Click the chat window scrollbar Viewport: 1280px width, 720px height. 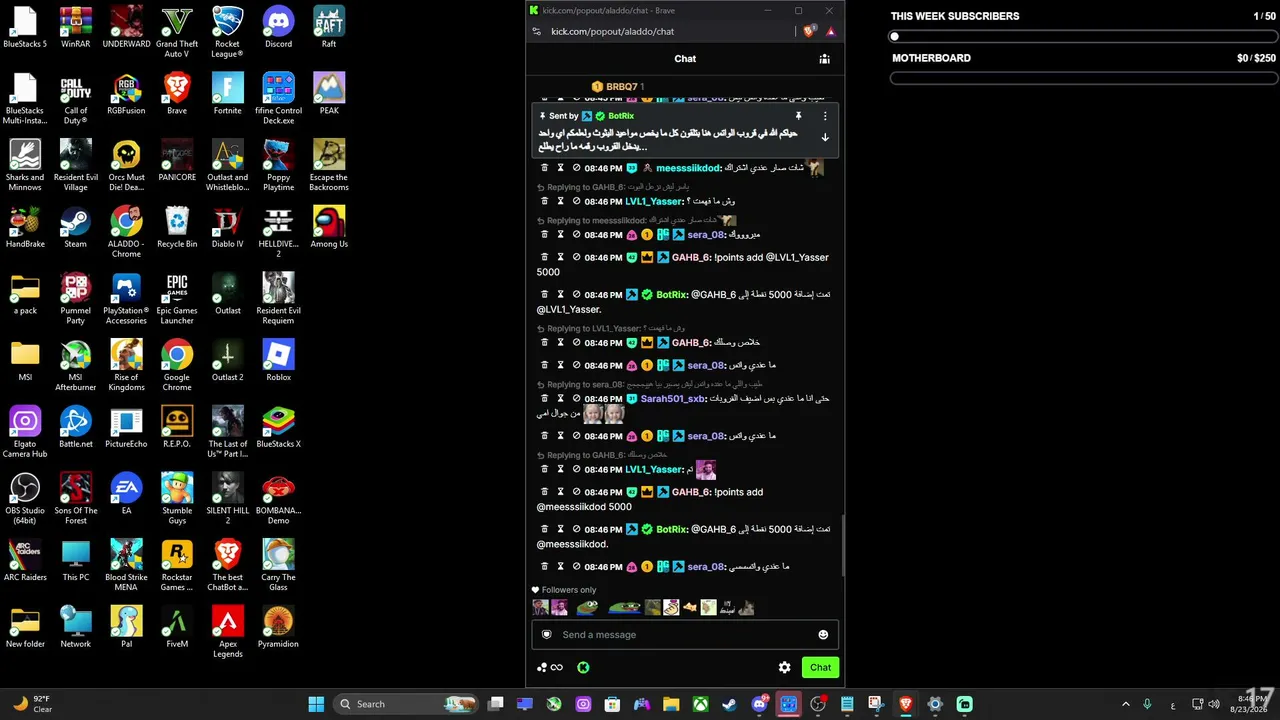point(842,545)
